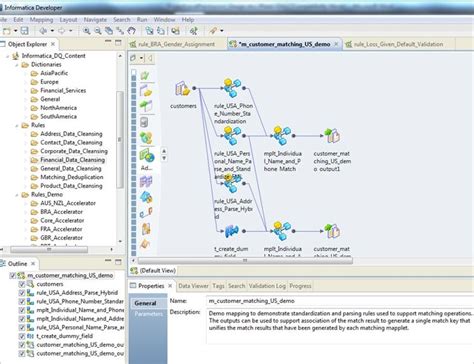Click the customer_matching_US_demo_output1 target icon

pos(332,136)
